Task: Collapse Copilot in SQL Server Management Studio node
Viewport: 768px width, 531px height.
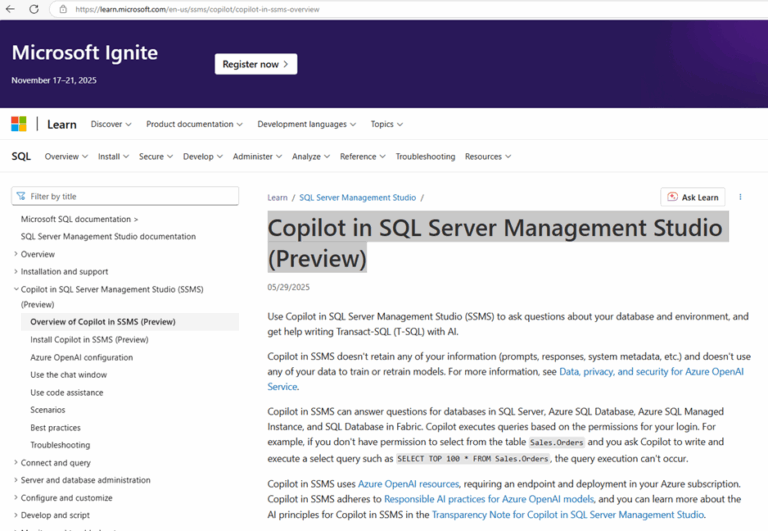Action: point(16,290)
